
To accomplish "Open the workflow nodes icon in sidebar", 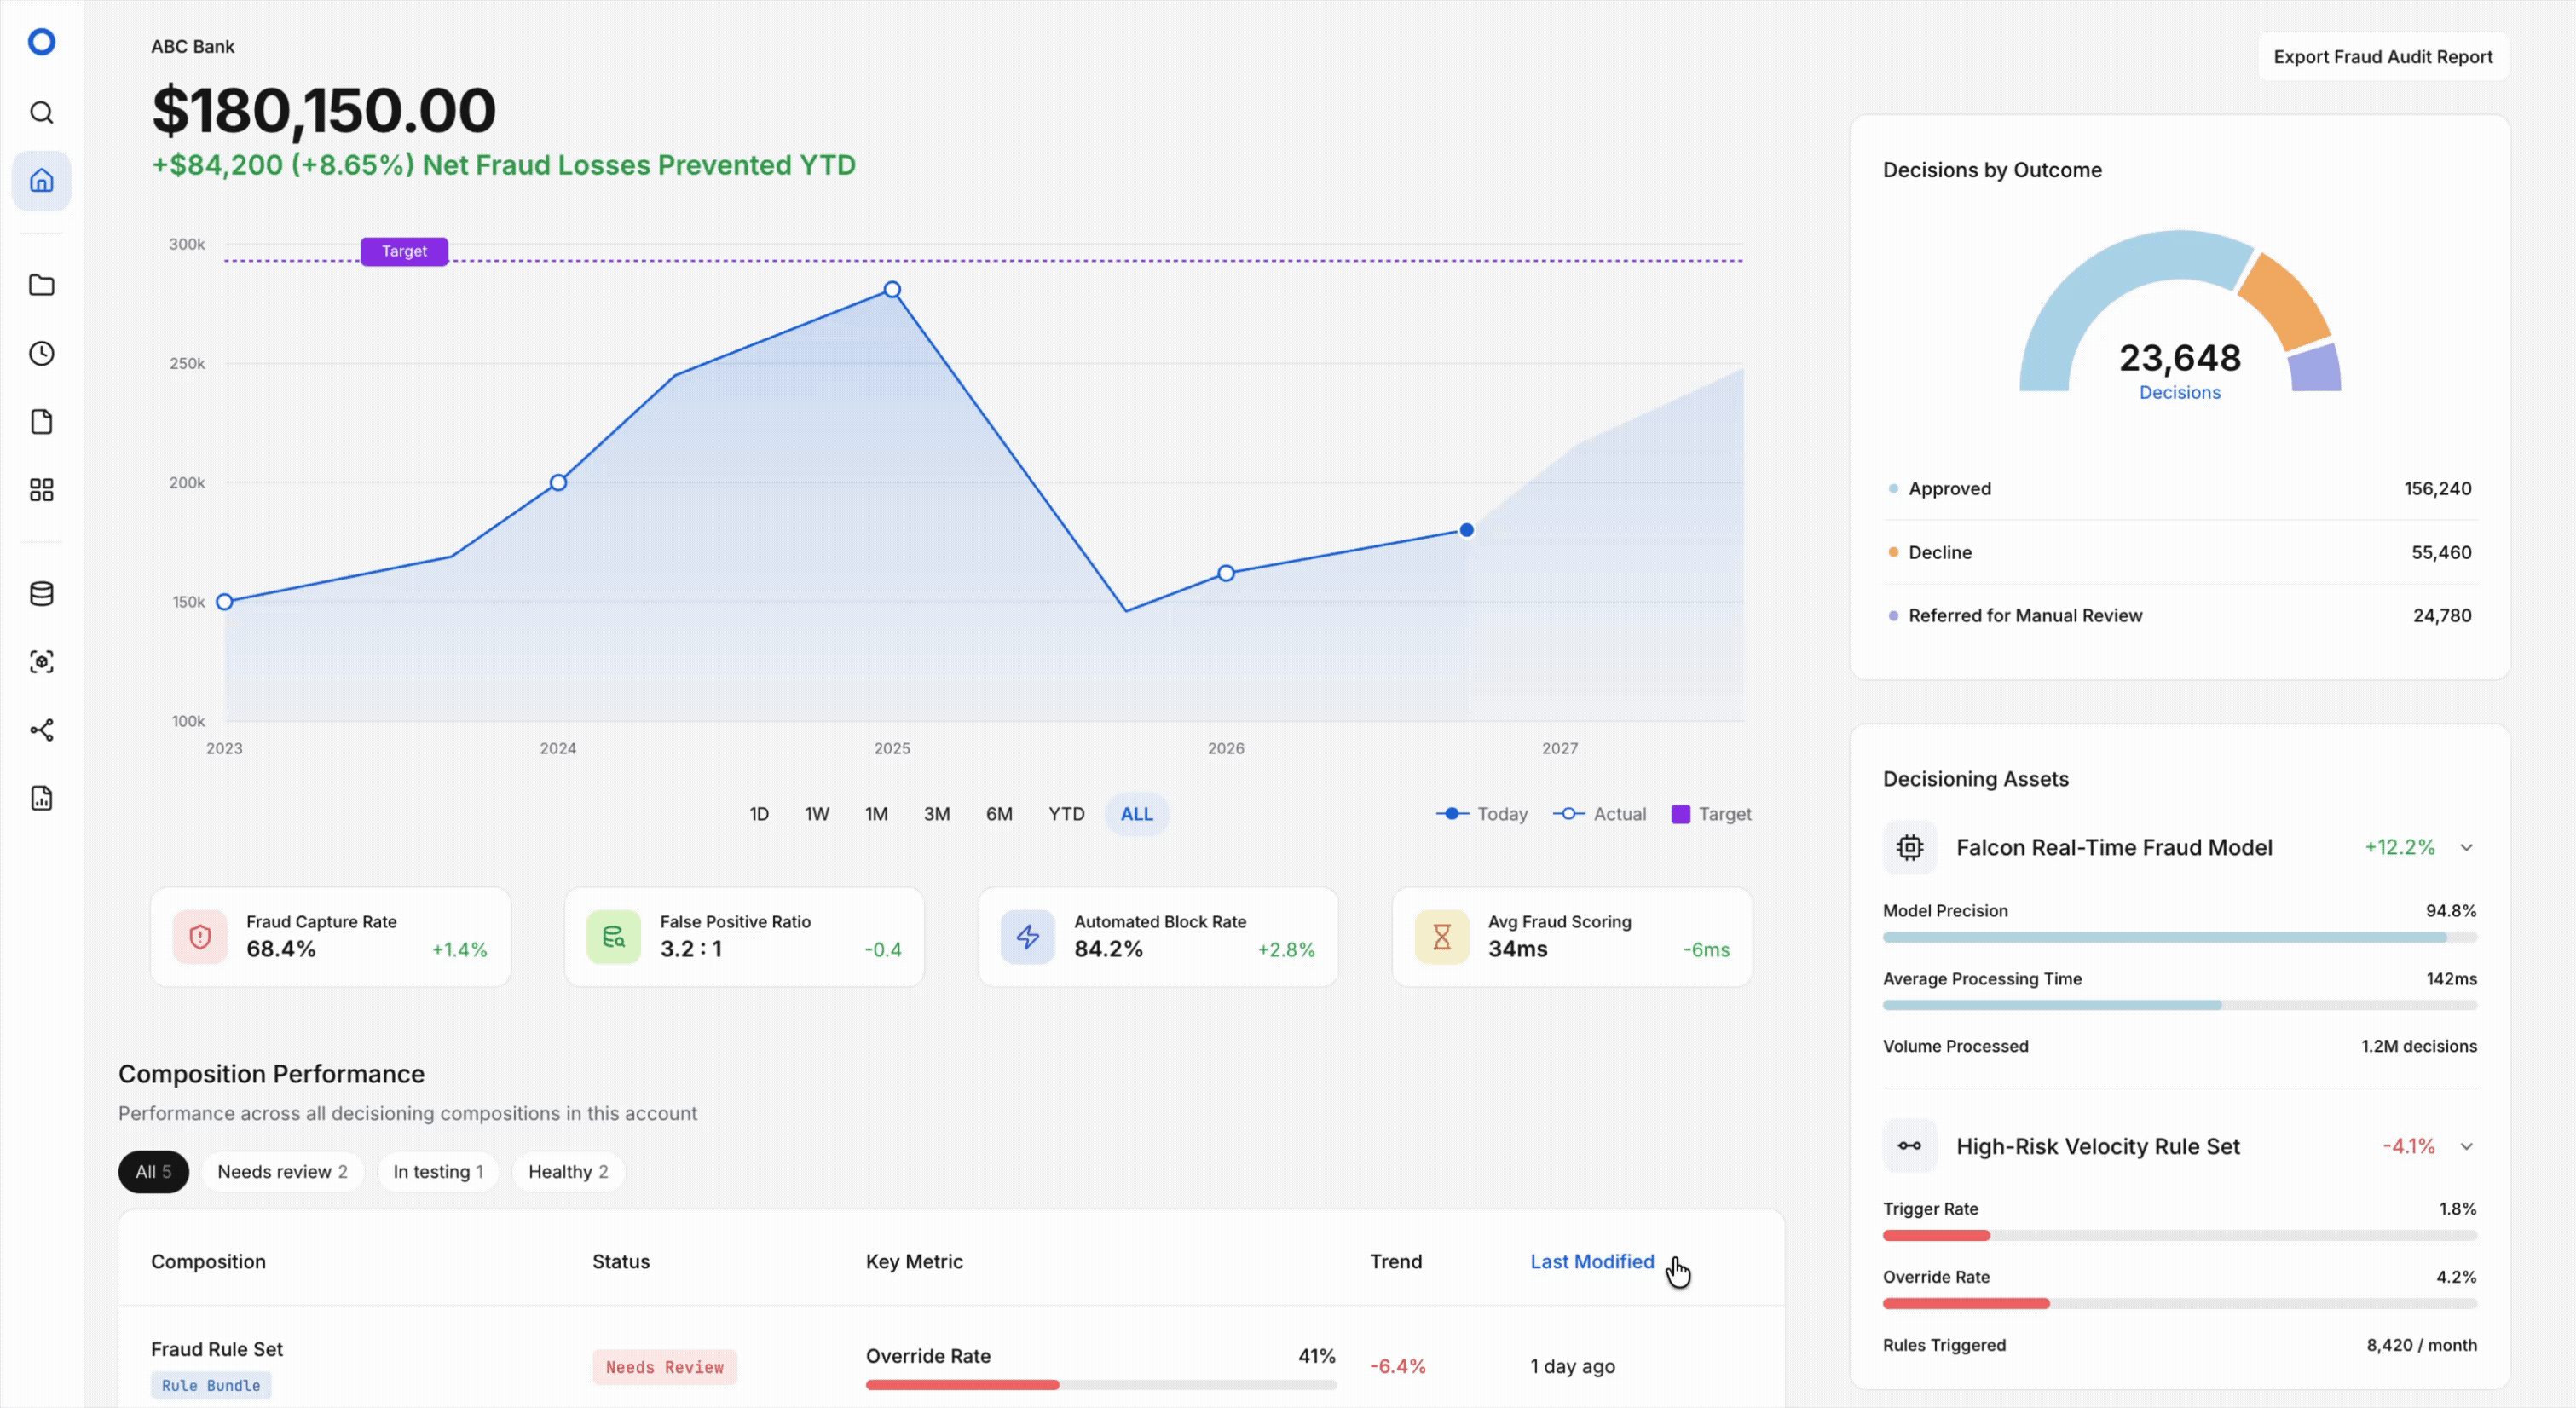I will click(x=41, y=730).
